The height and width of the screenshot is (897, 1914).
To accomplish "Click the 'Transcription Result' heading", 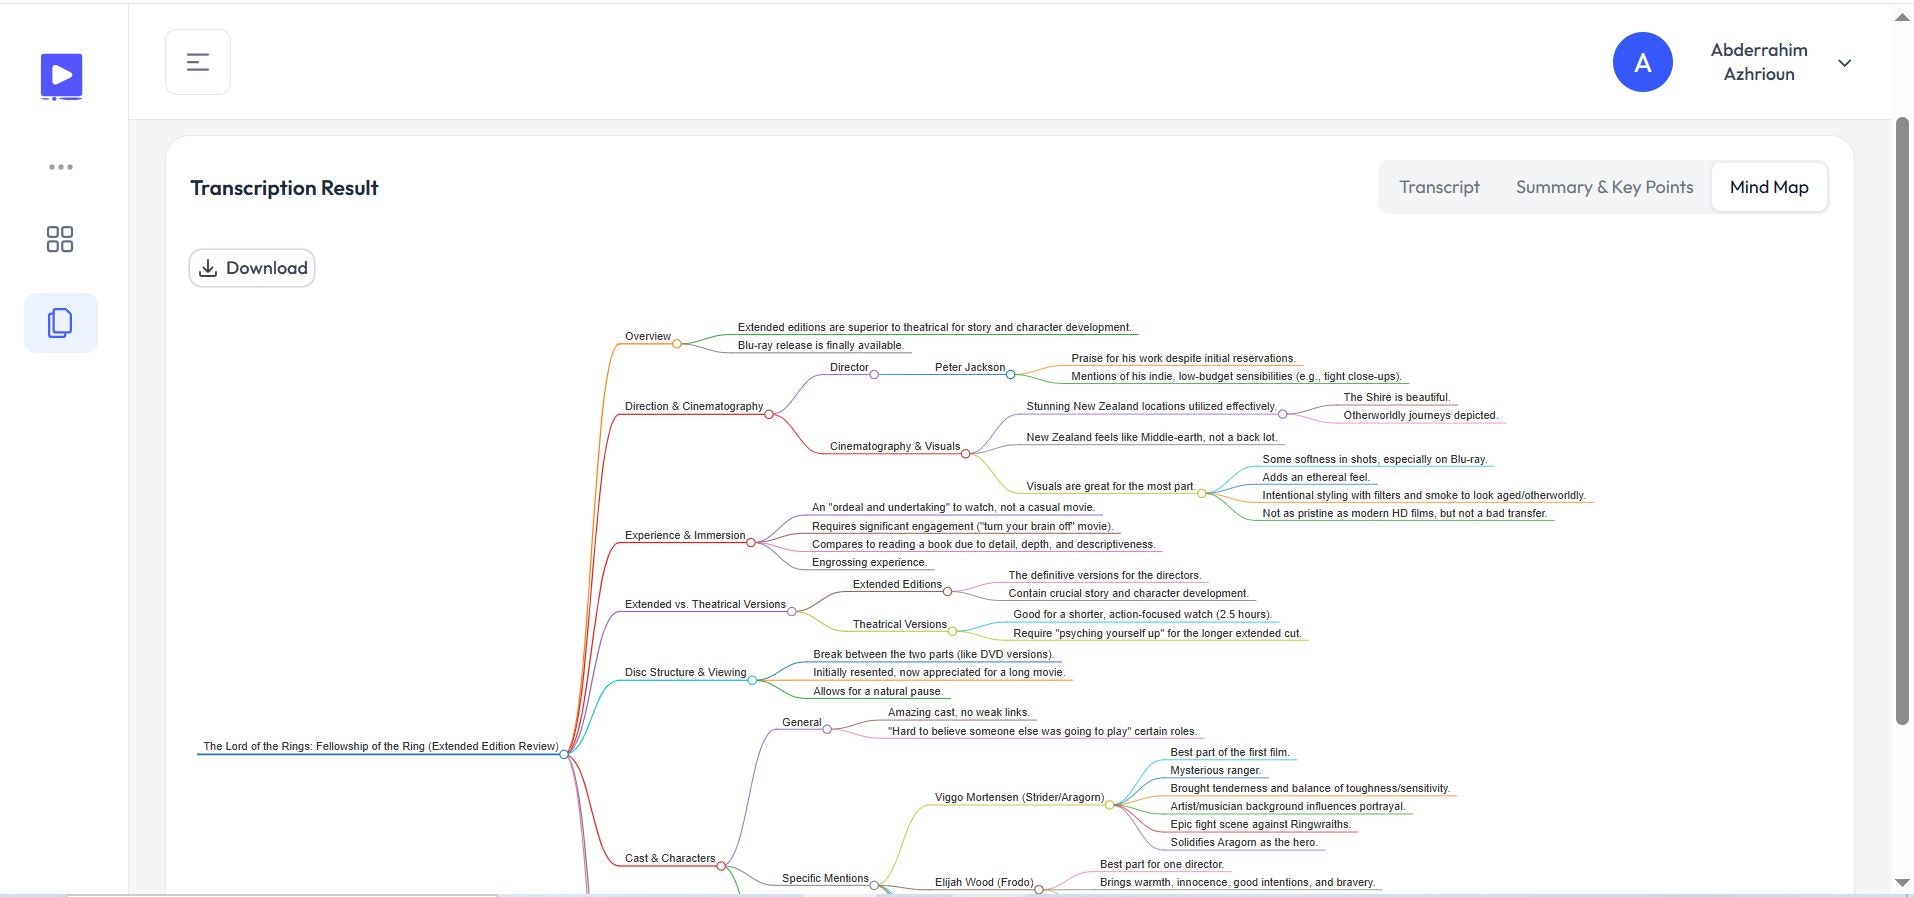I will point(284,188).
